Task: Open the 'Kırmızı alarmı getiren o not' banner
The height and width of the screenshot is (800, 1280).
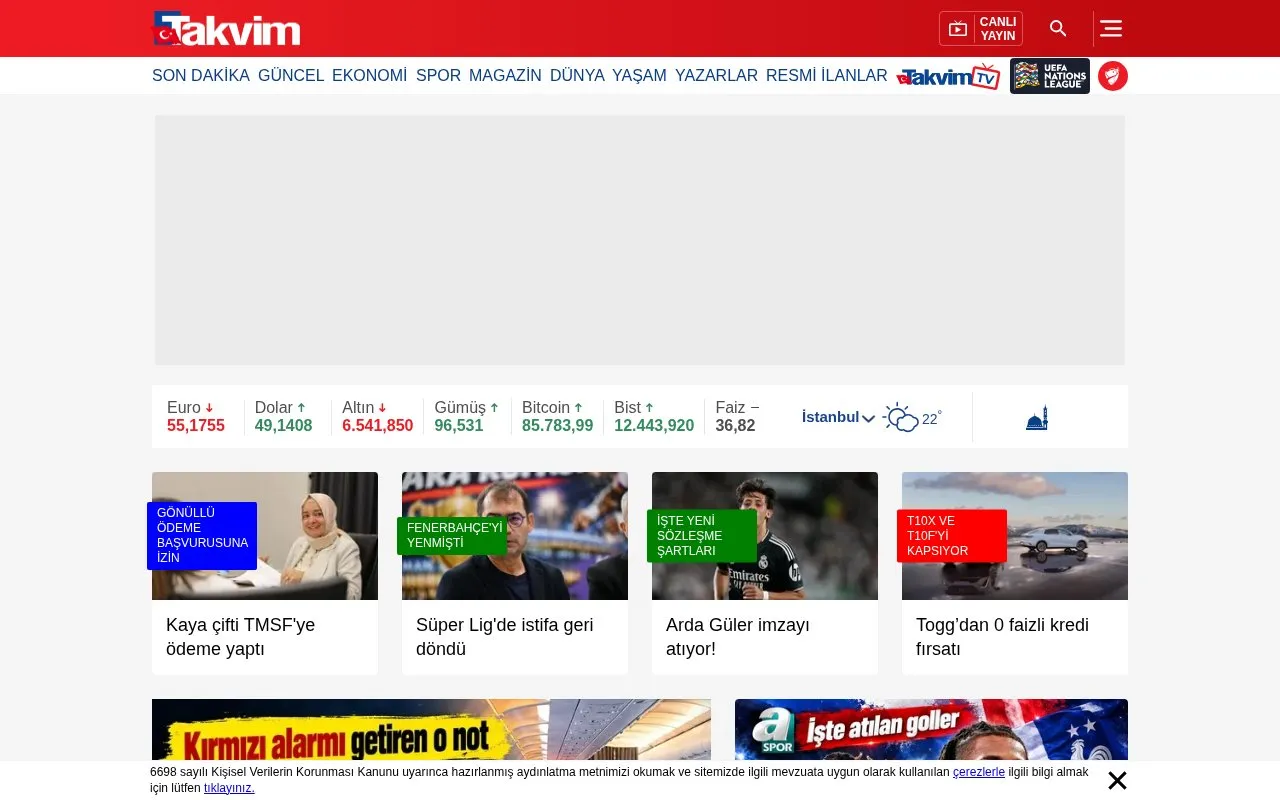Action: tap(431, 730)
